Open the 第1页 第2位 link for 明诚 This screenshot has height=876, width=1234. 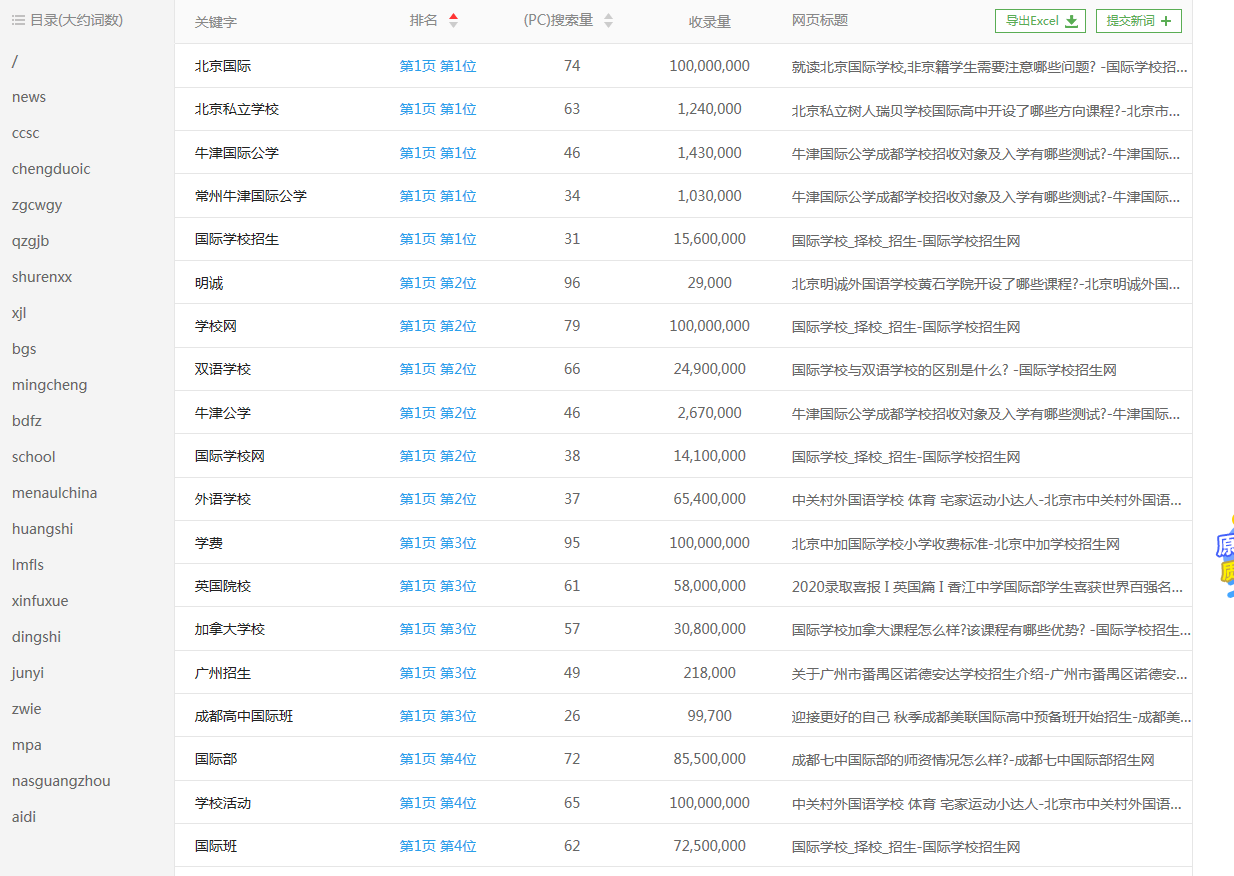(x=439, y=283)
